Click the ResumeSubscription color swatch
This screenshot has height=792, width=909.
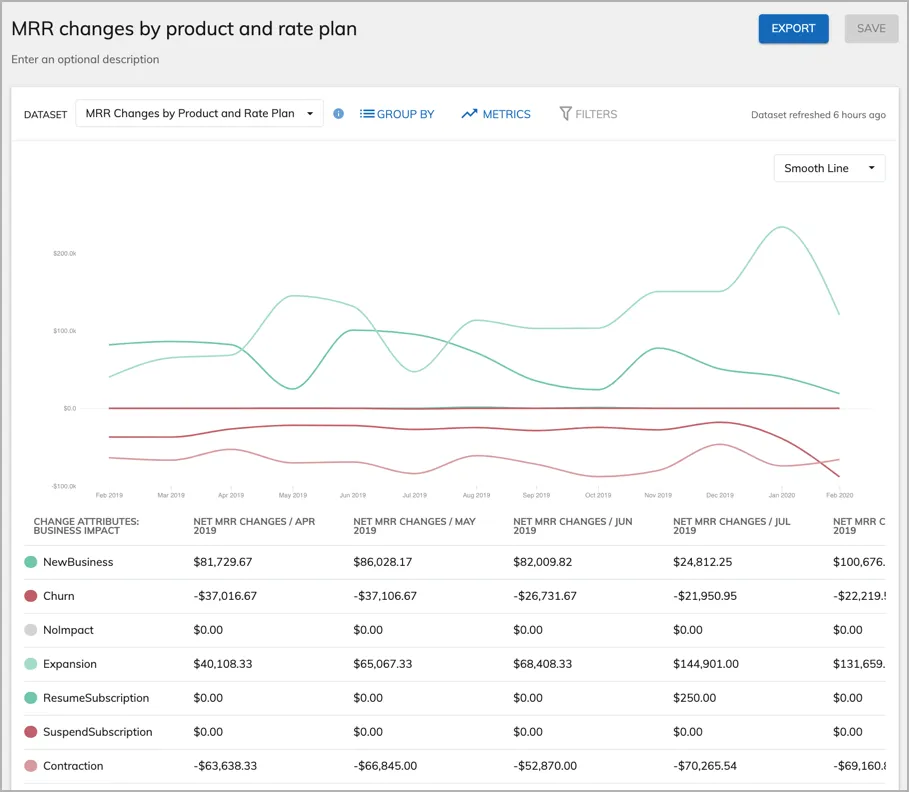(31, 698)
